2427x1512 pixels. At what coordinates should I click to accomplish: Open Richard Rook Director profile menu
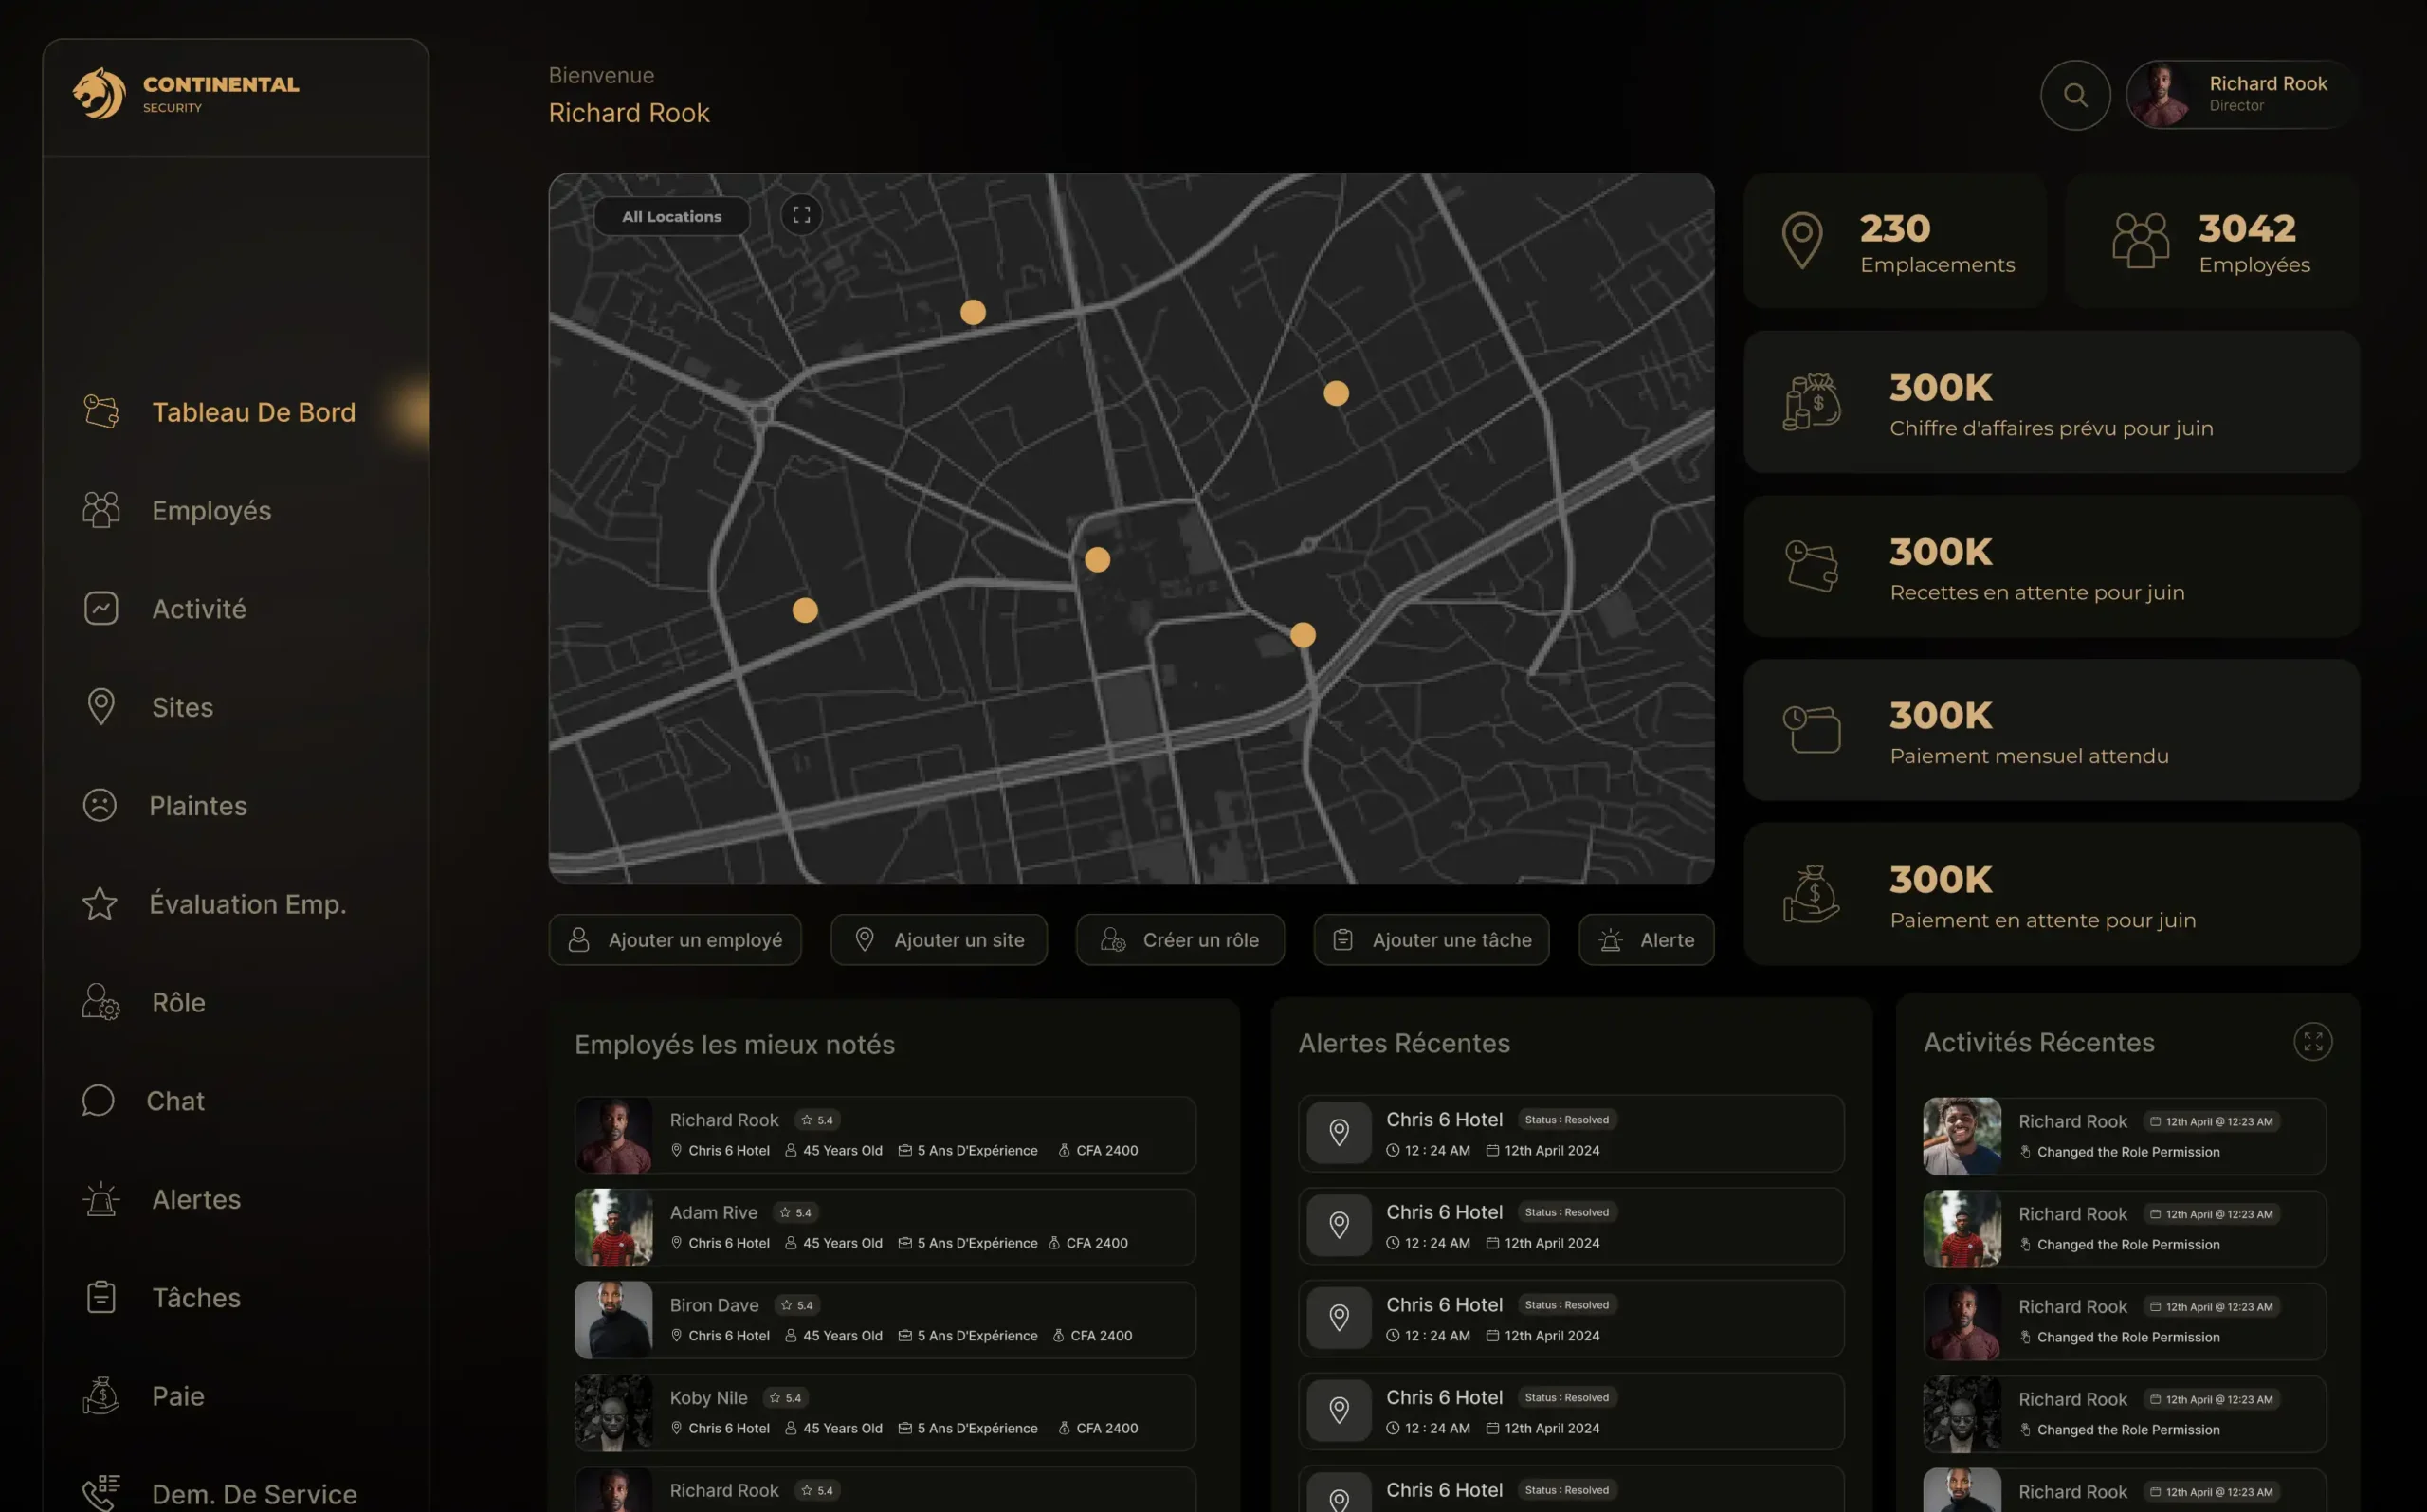(x=2240, y=94)
